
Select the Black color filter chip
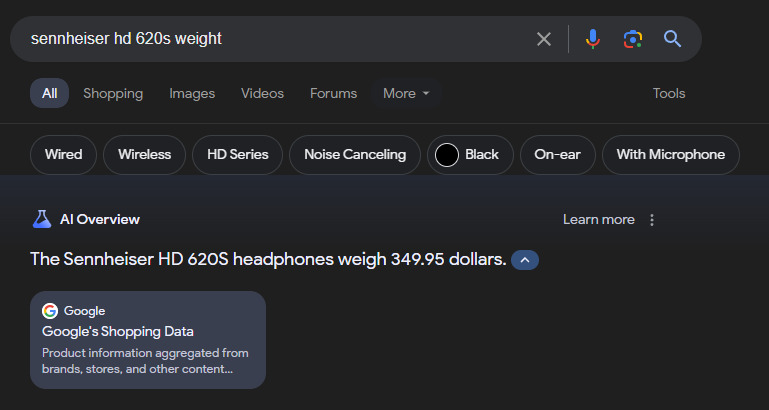click(470, 155)
